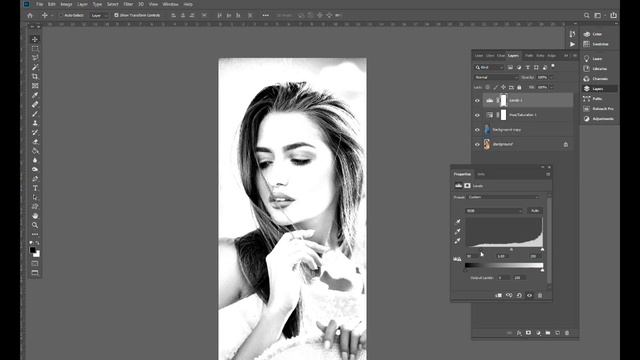Viewport: 640px width, 360px height.
Task: Click the add layer mask icon
Action: (x=528, y=333)
